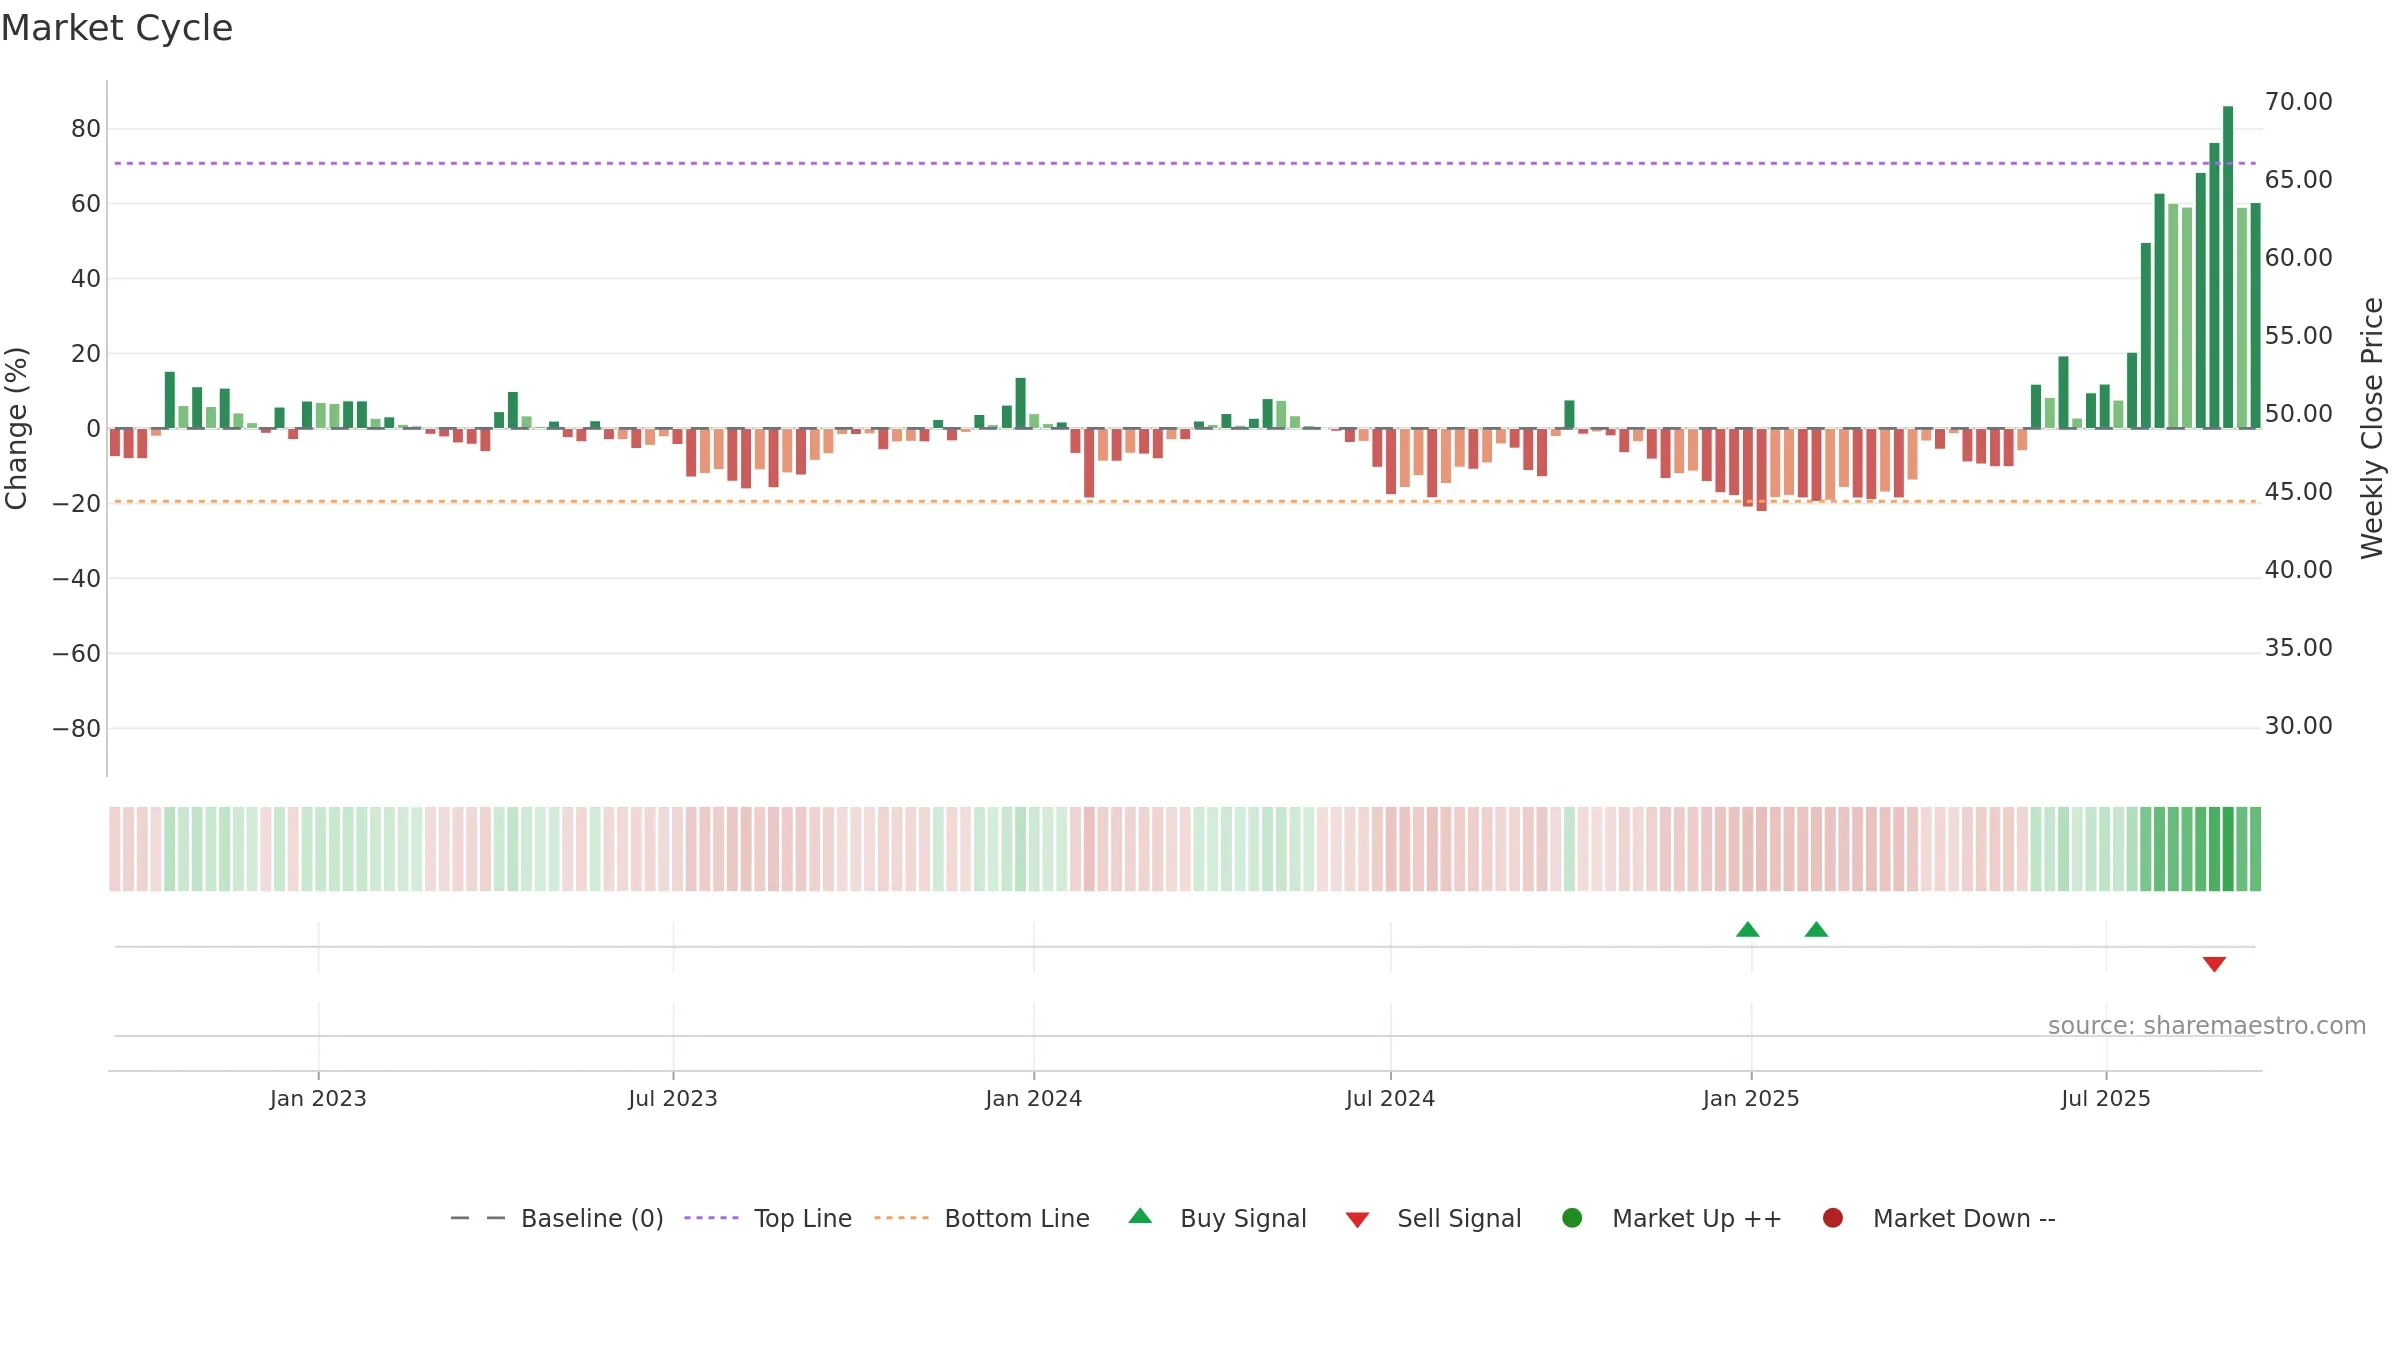Click the −40 tick on left axis
This screenshot has height=1350, width=2400.
[x=77, y=578]
